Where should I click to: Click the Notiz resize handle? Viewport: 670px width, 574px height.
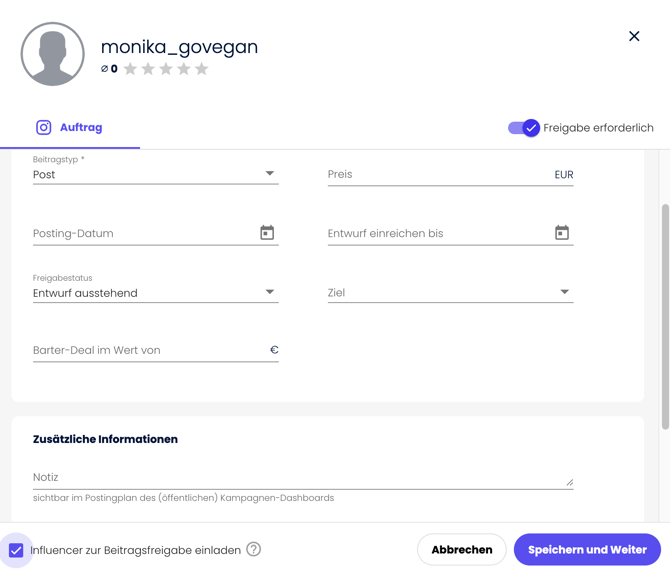[570, 482]
